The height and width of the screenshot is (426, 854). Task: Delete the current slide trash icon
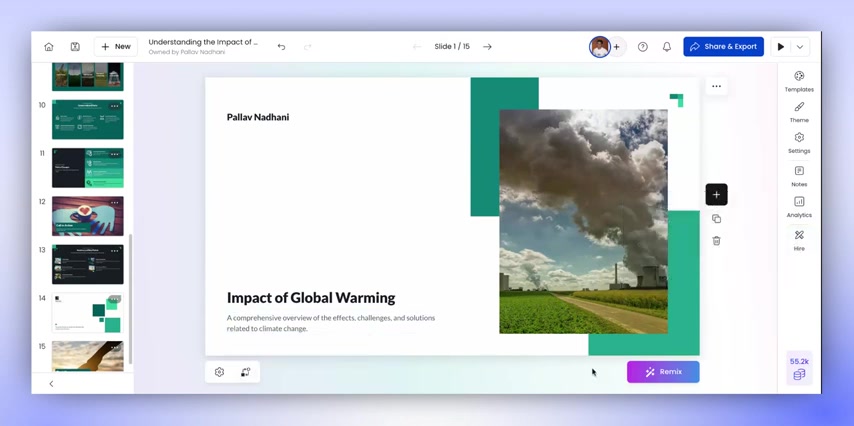(x=716, y=240)
